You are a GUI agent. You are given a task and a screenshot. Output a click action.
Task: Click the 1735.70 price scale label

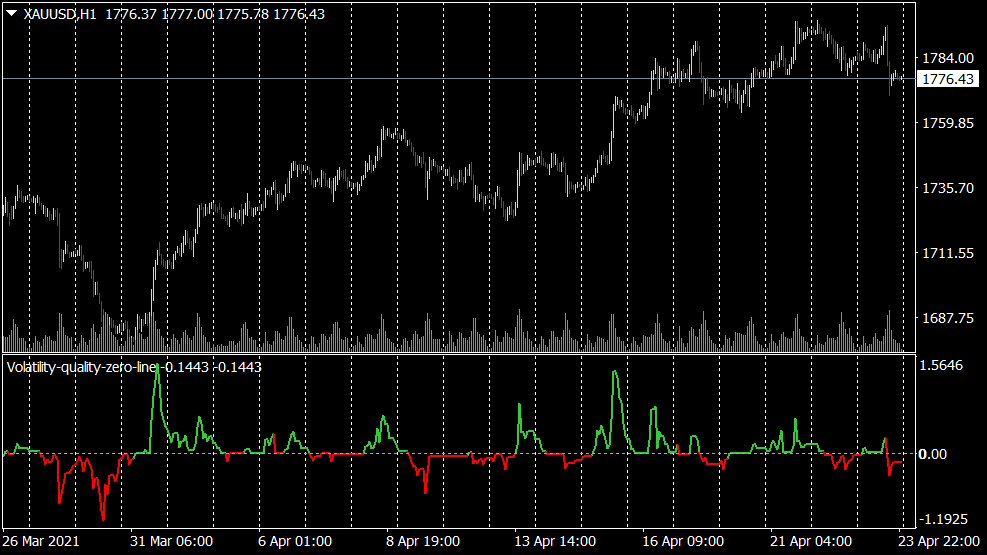pos(947,188)
